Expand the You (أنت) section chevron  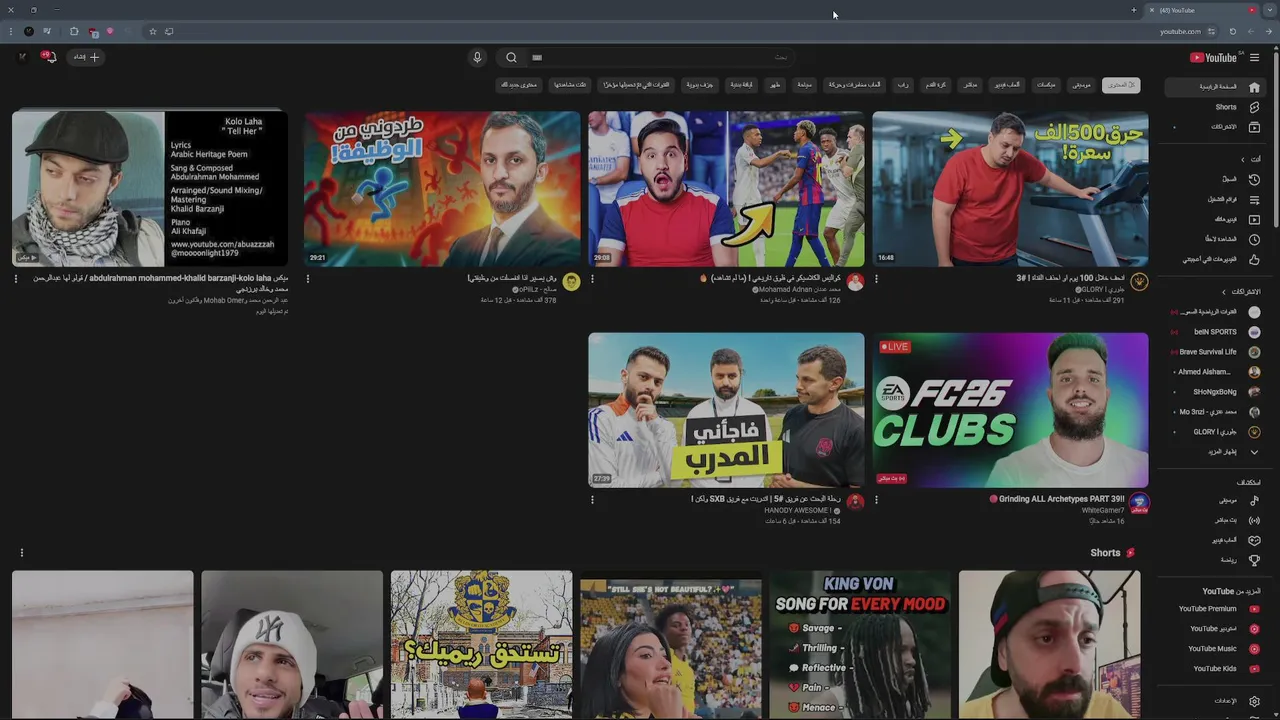[x=1243, y=159]
